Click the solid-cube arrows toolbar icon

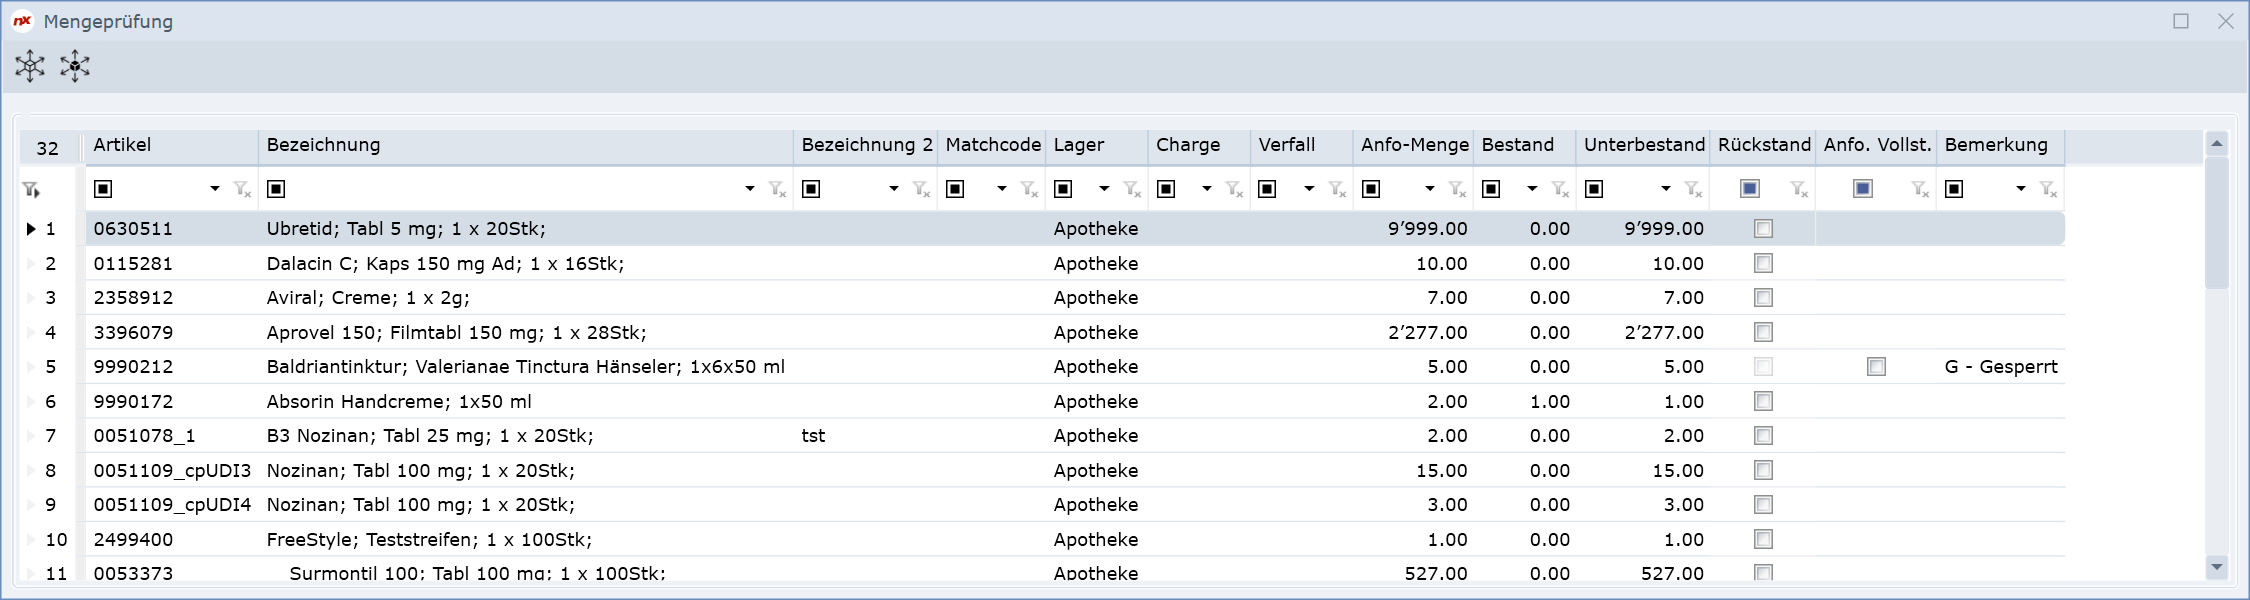tap(75, 66)
